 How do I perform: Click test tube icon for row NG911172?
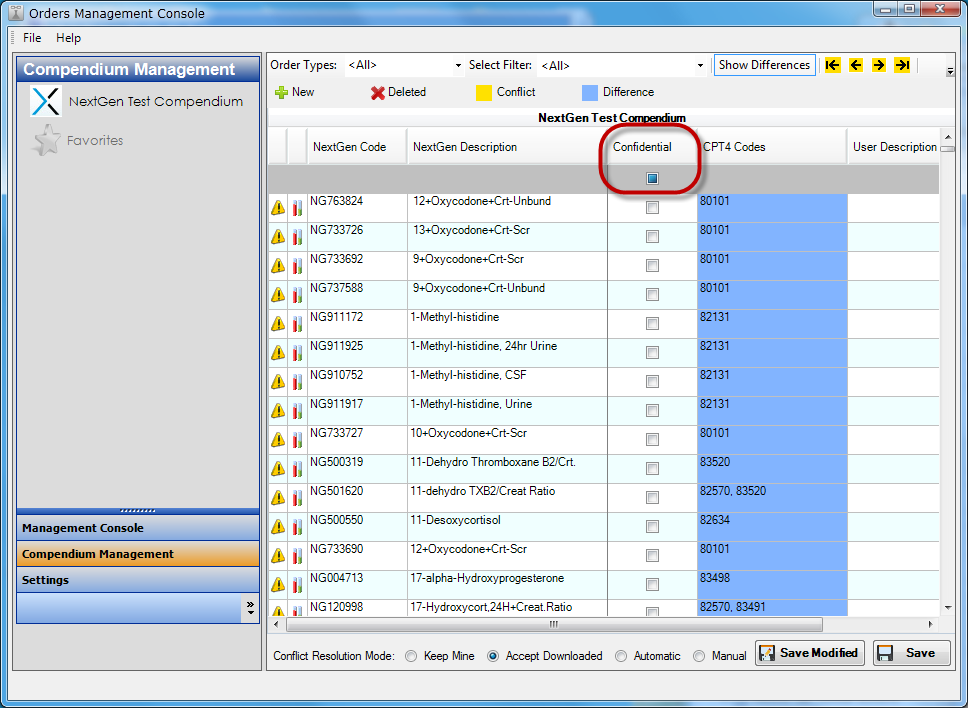[298, 323]
